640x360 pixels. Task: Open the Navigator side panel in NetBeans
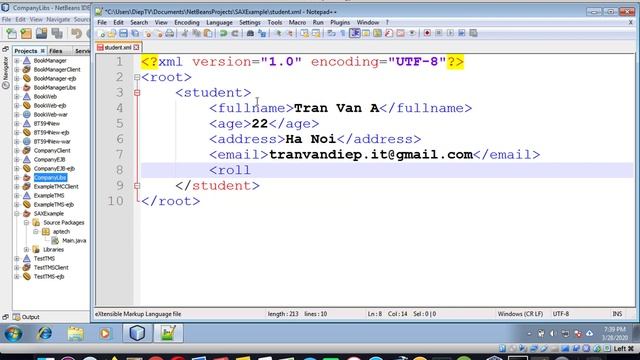[5, 72]
